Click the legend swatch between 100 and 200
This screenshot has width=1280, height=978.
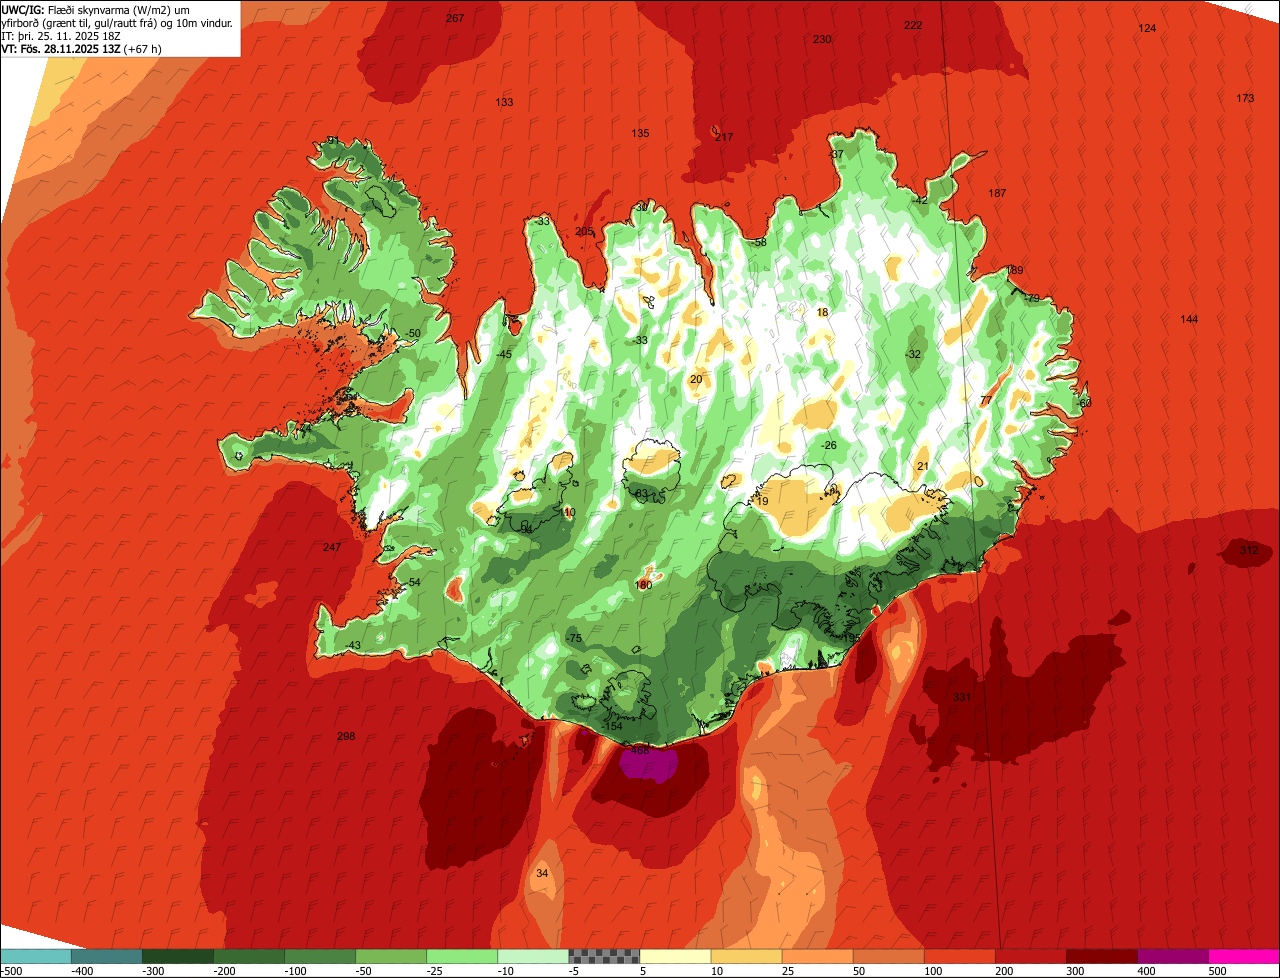[x=959, y=956]
